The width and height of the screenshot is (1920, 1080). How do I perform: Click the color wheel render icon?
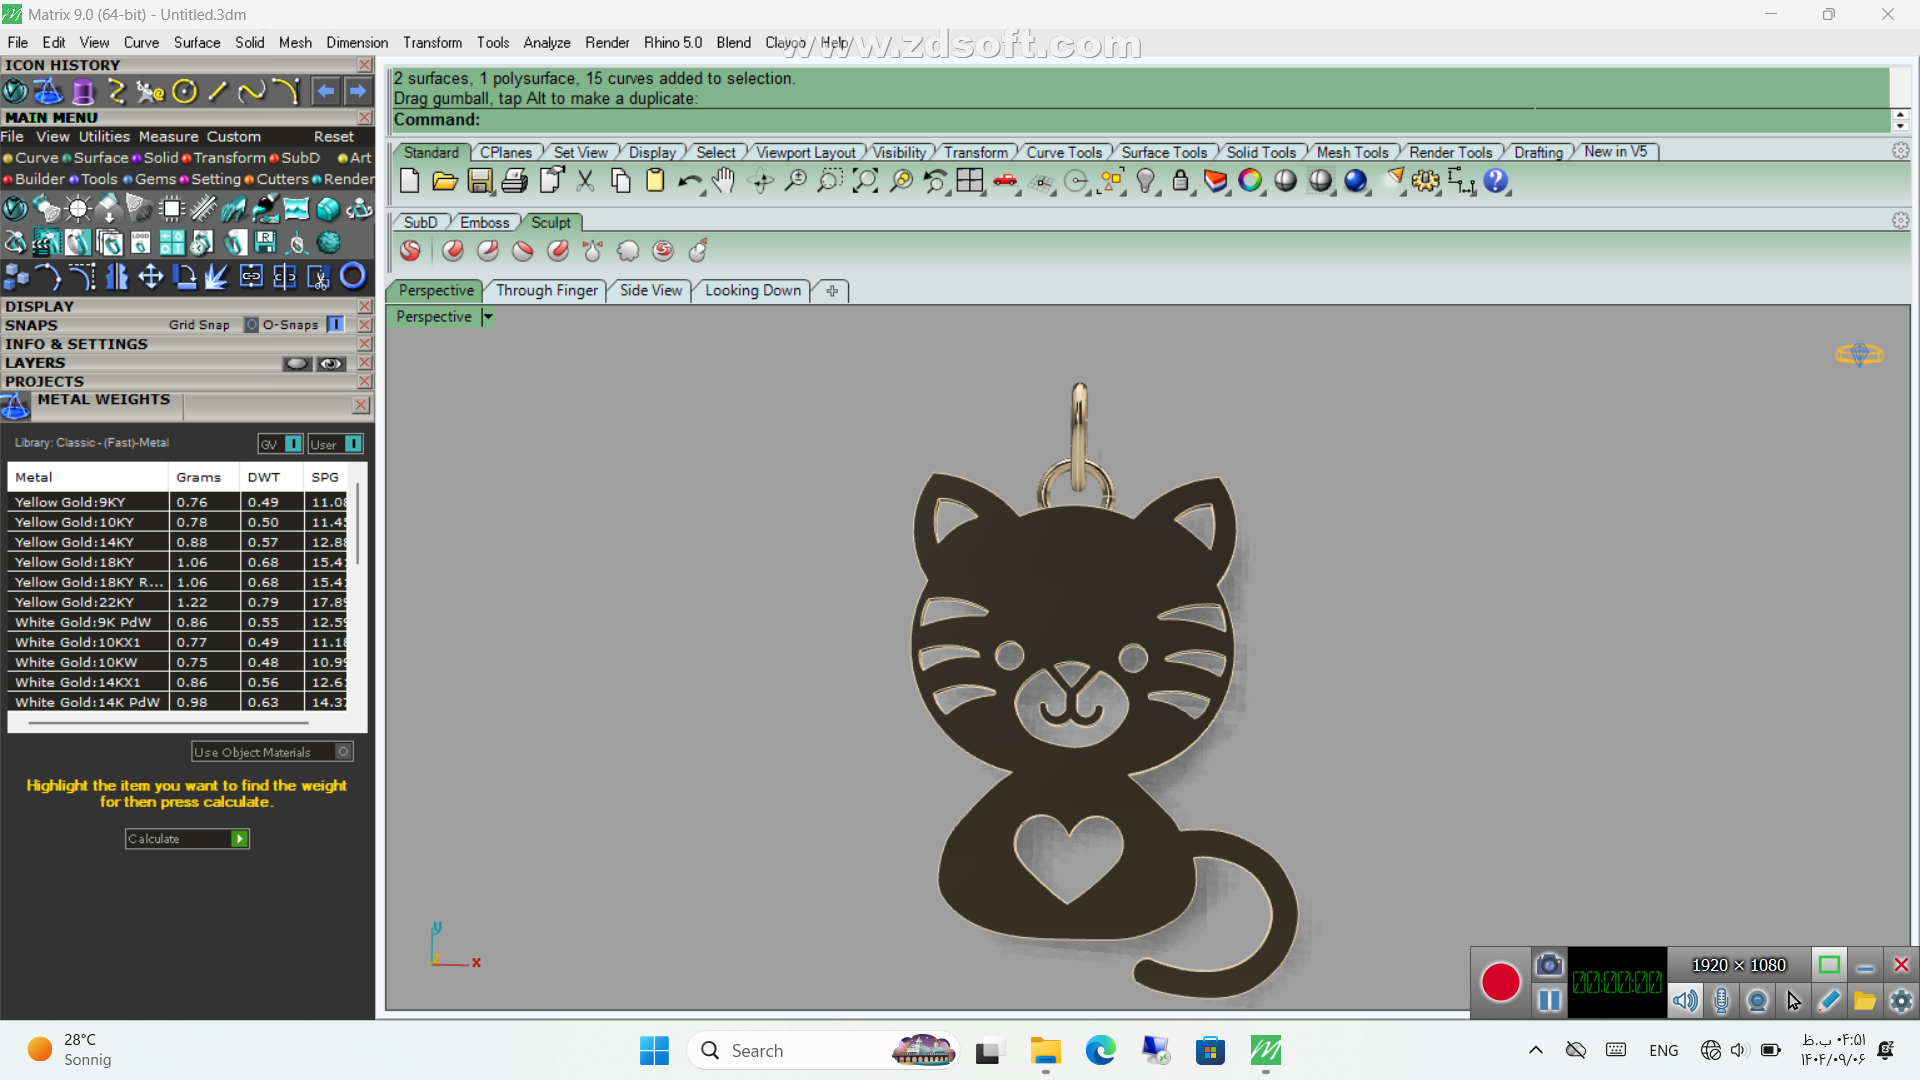tap(1250, 181)
